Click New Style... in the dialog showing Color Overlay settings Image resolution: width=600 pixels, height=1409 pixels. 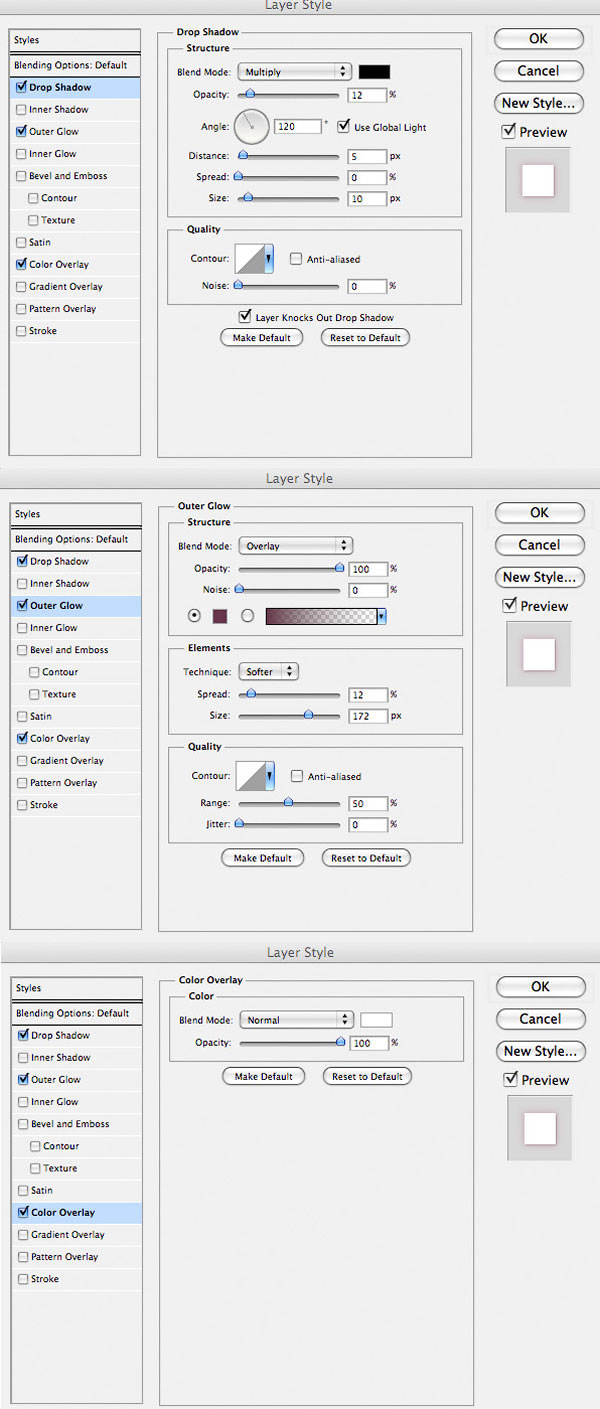pos(540,1051)
